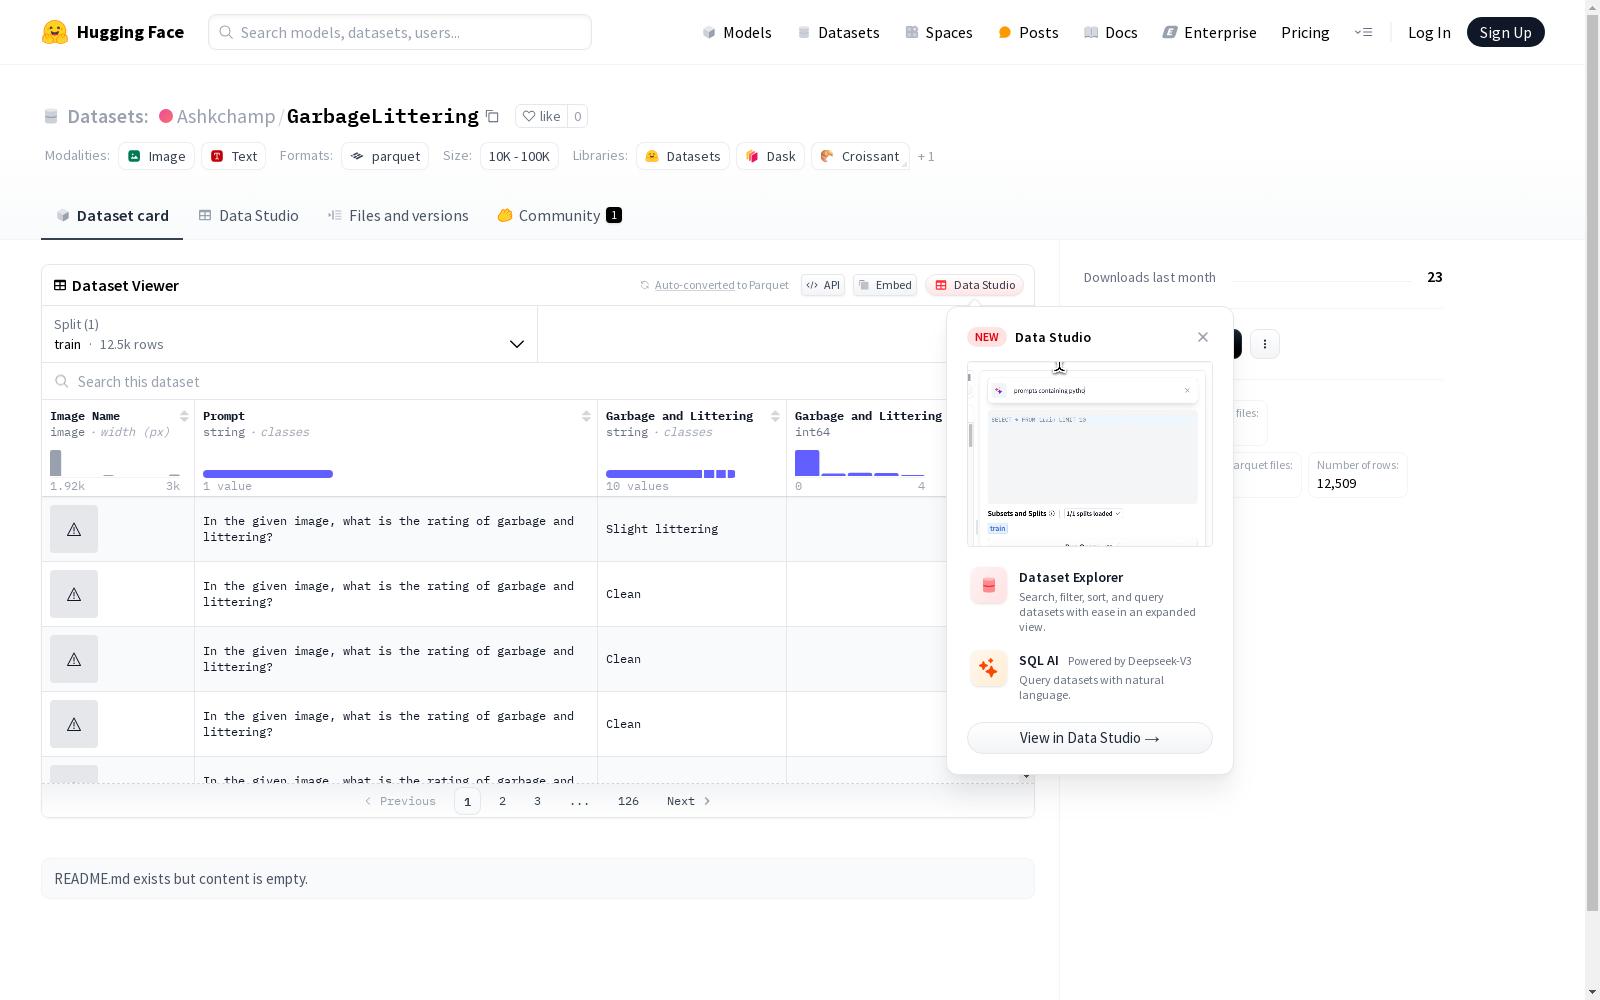Click the Log In link
This screenshot has height=1000, width=1600.
(x=1429, y=32)
